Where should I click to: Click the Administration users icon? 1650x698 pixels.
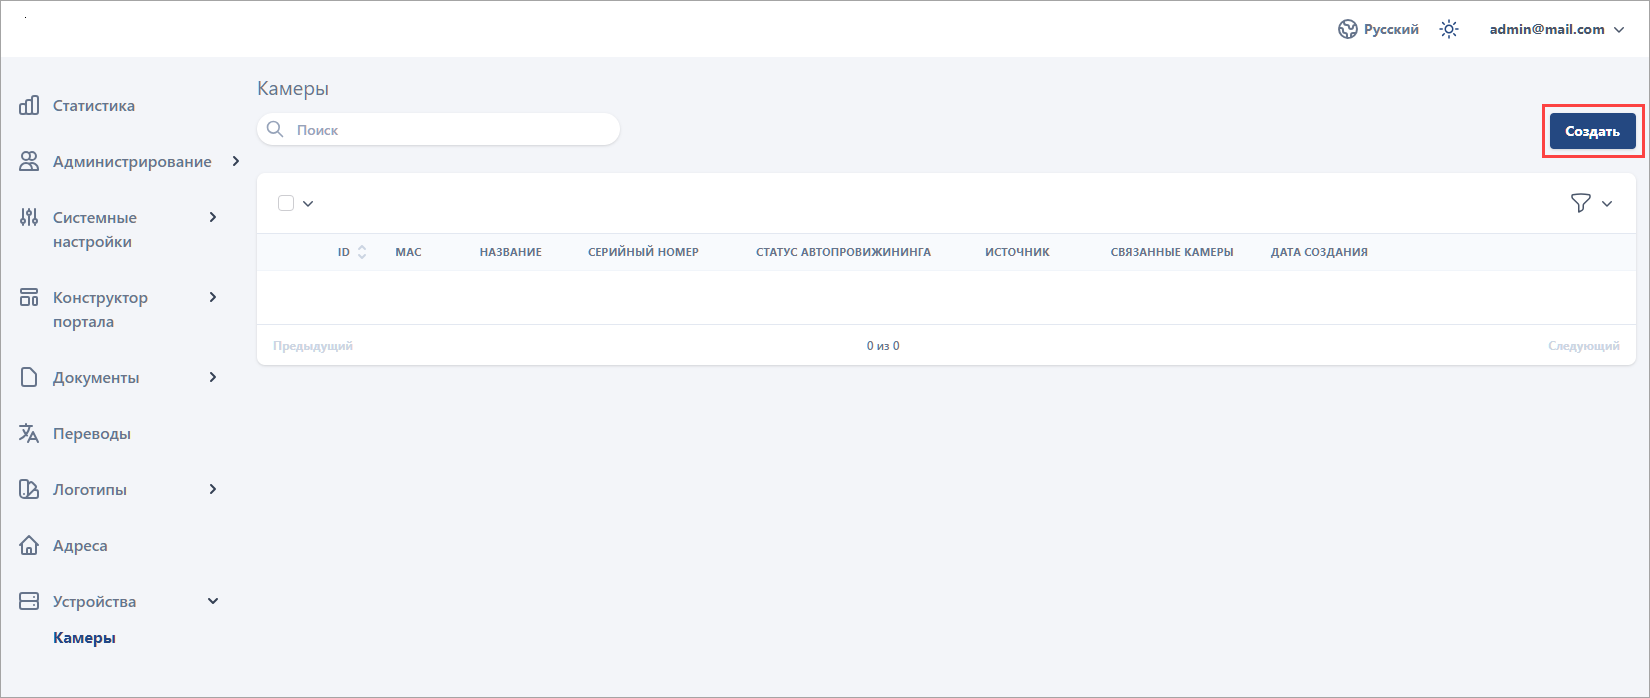29,161
